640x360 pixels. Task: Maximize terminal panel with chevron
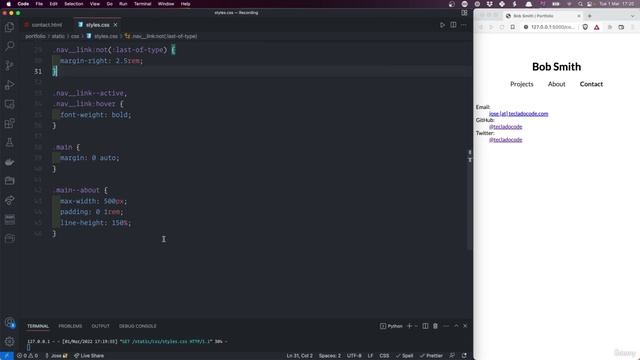[456, 326]
